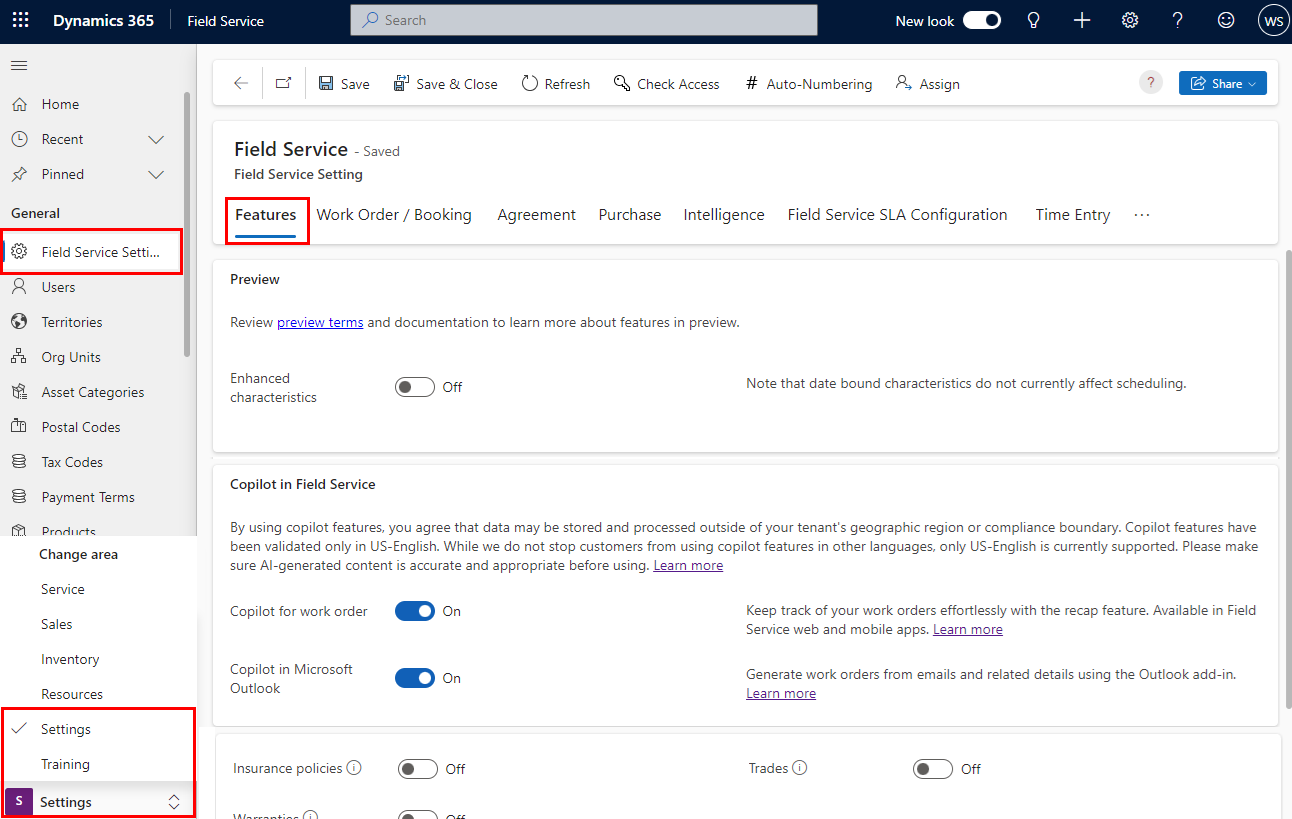
Task: Disable Copilot for work order
Action: click(x=414, y=611)
